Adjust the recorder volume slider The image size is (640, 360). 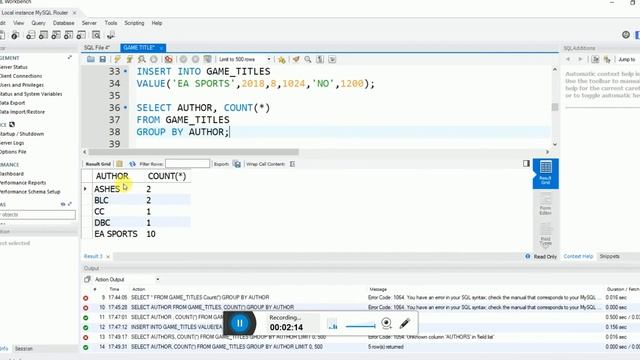360,326
